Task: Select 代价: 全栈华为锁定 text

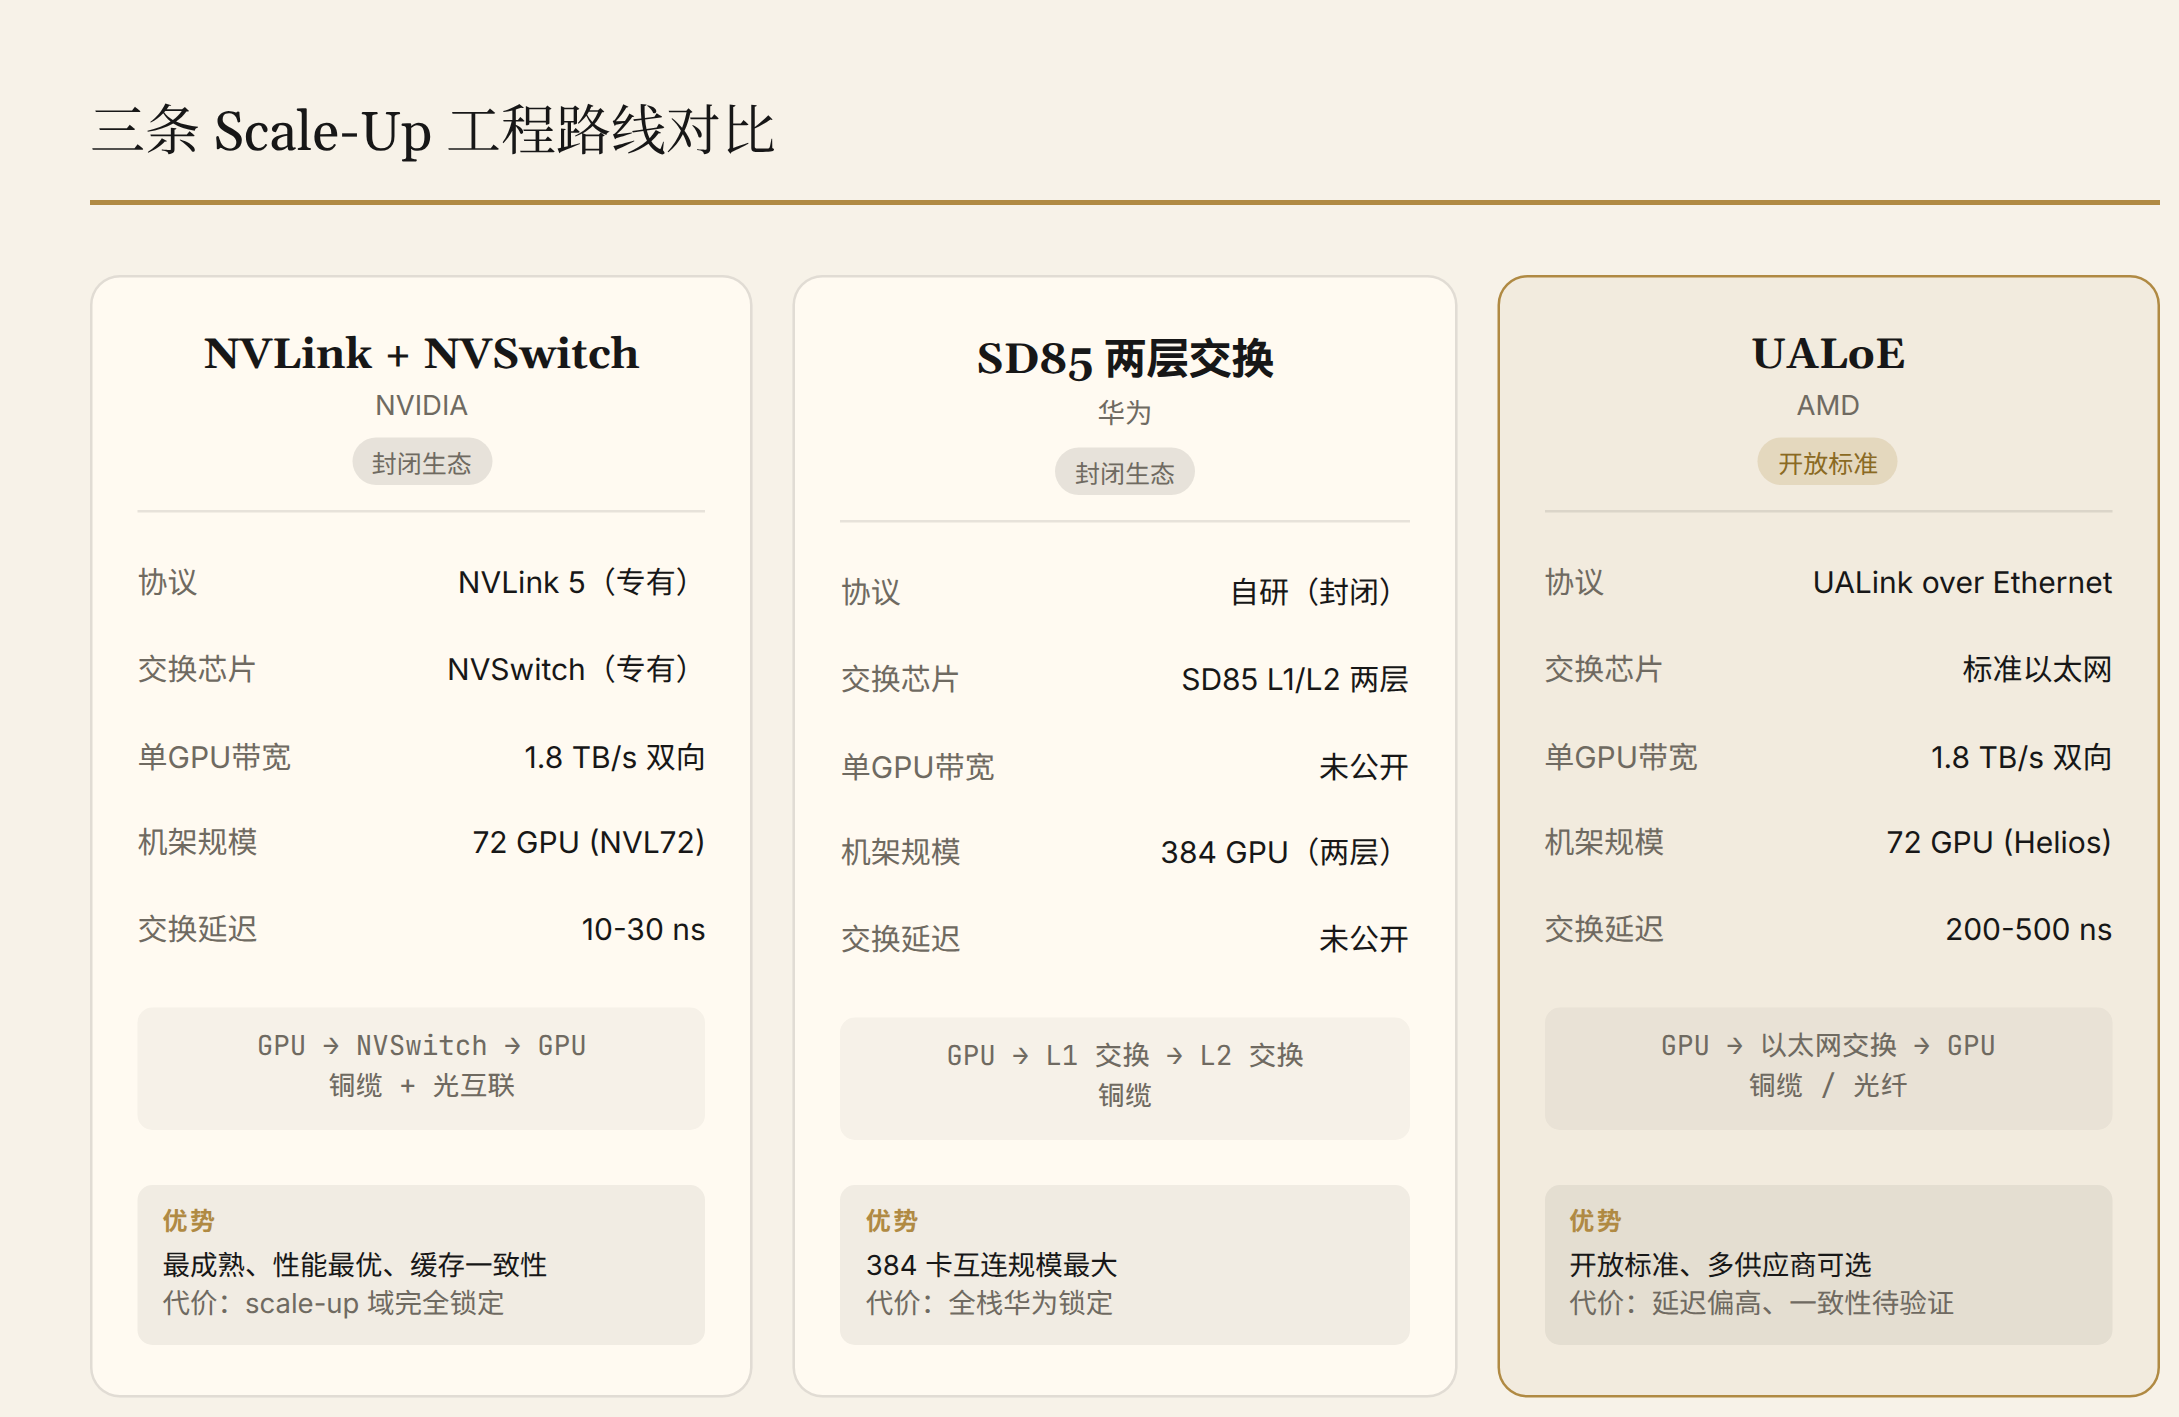Action: click(x=989, y=1303)
